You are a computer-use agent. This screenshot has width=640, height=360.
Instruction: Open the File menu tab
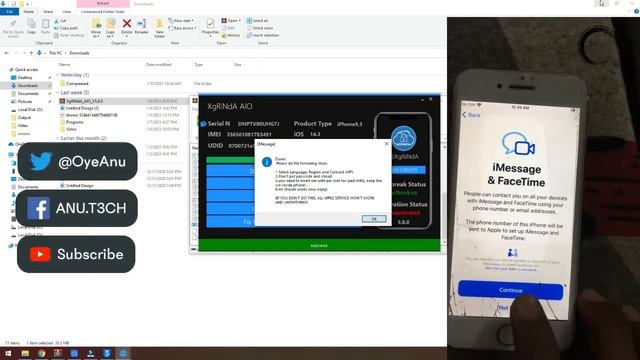tap(9, 12)
